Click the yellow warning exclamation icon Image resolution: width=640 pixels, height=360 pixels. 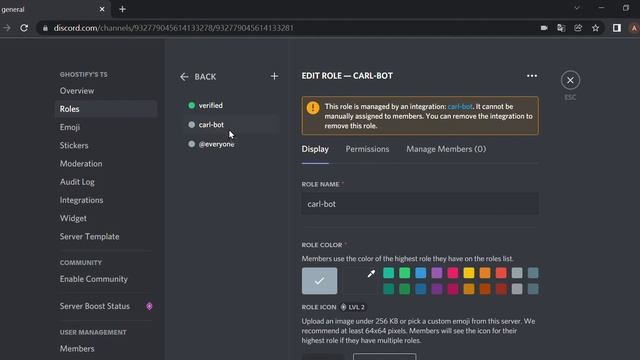[x=313, y=108]
